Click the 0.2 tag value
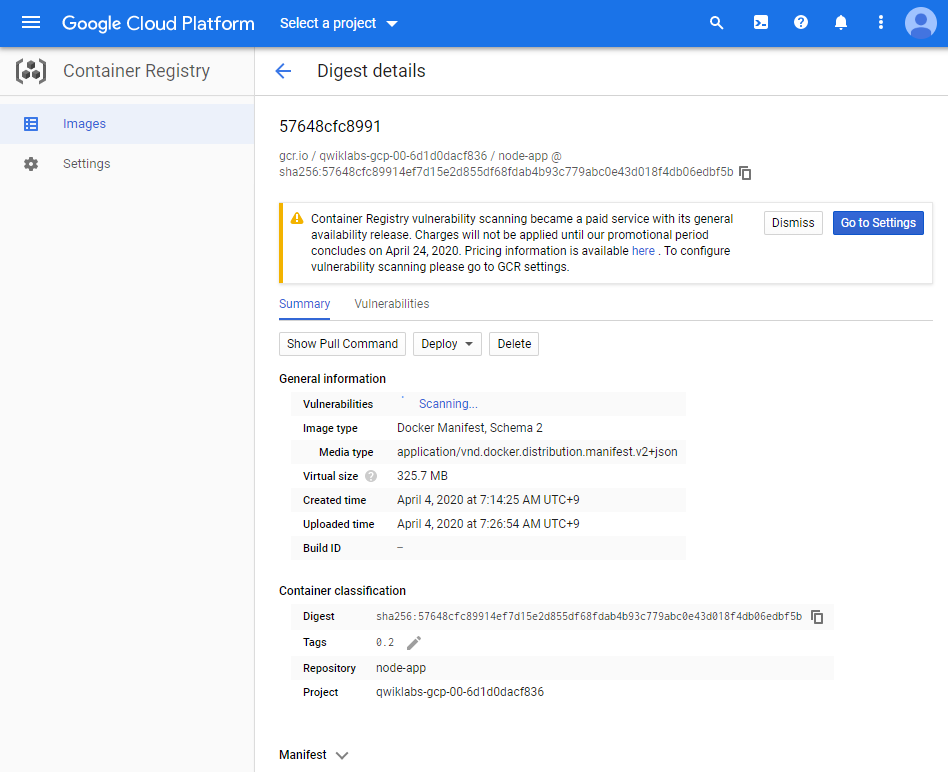Viewport: 948px width, 772px height. point(385,643)
